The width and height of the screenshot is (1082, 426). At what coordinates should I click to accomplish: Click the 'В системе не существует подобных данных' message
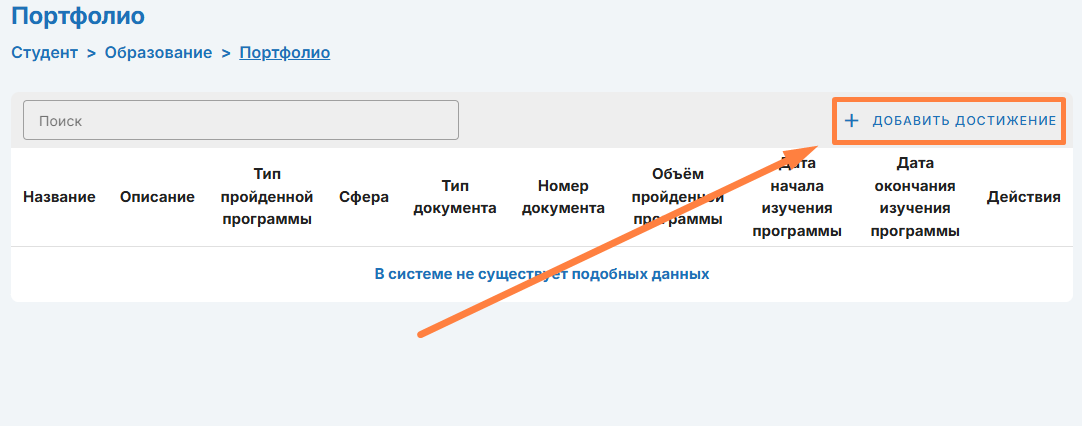point(541,274)
